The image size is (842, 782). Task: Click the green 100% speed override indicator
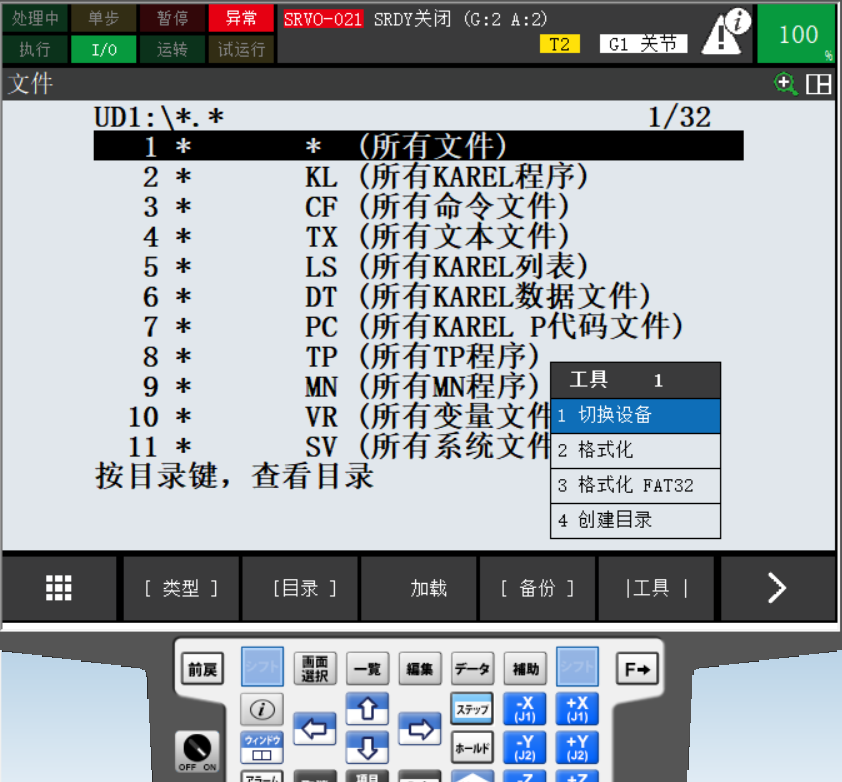pyautogui.click(x=796, y=34)
